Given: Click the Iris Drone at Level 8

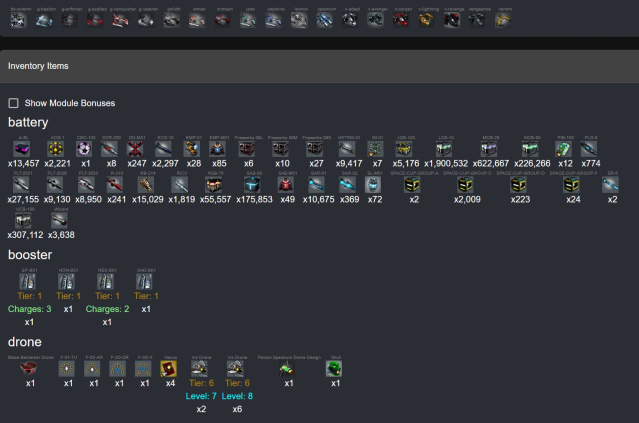Looking at the screenshot, I should click(x=237, y=369).
